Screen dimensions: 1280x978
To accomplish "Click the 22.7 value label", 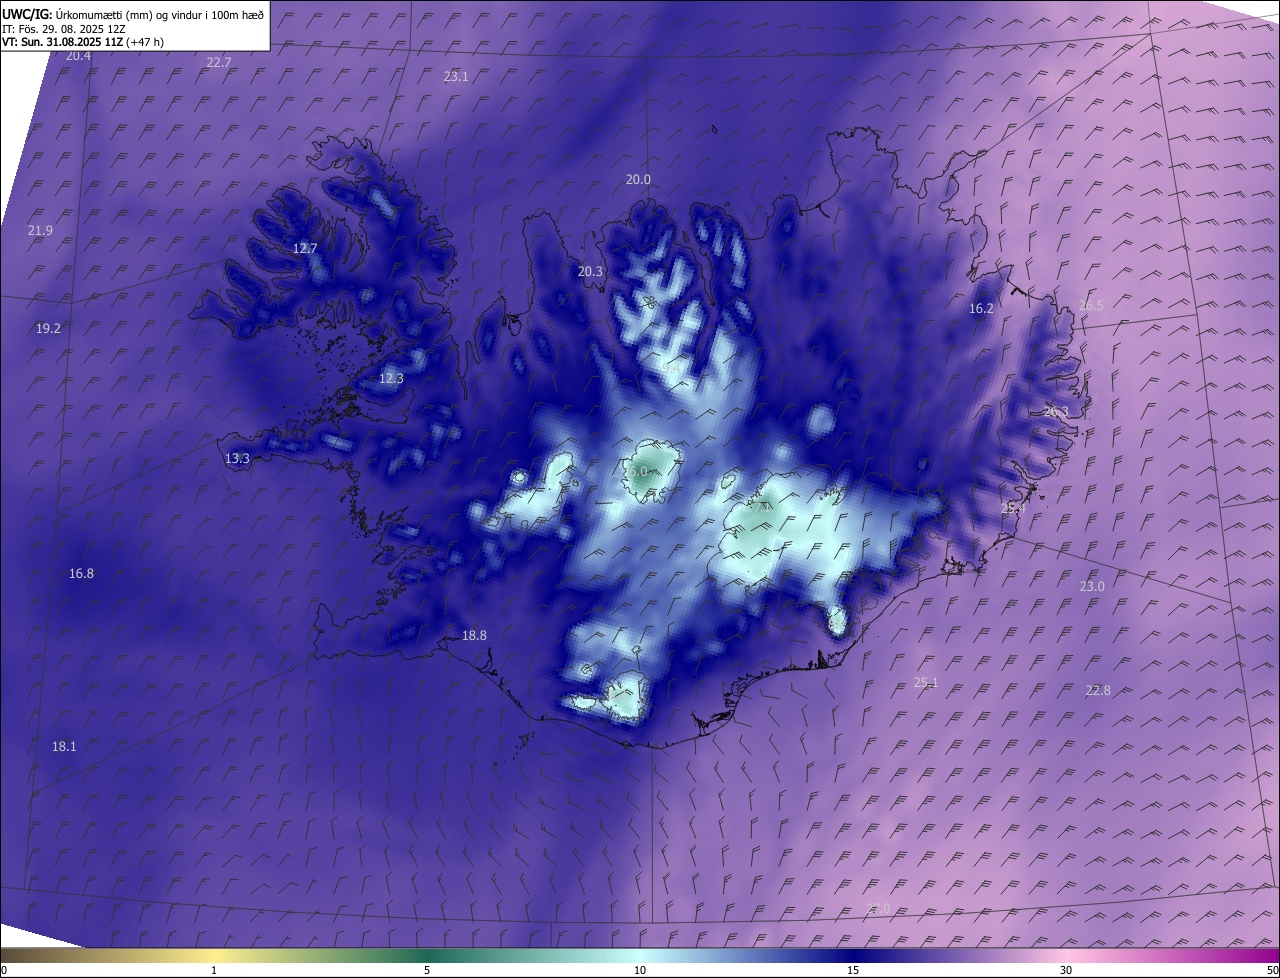I will [x=219, y=62].
